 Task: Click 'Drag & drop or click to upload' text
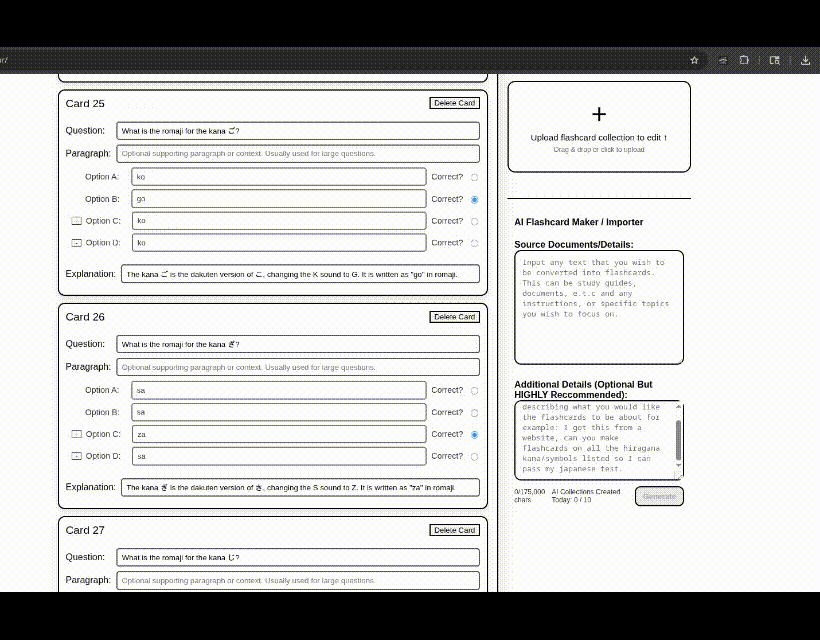[599, 150]
